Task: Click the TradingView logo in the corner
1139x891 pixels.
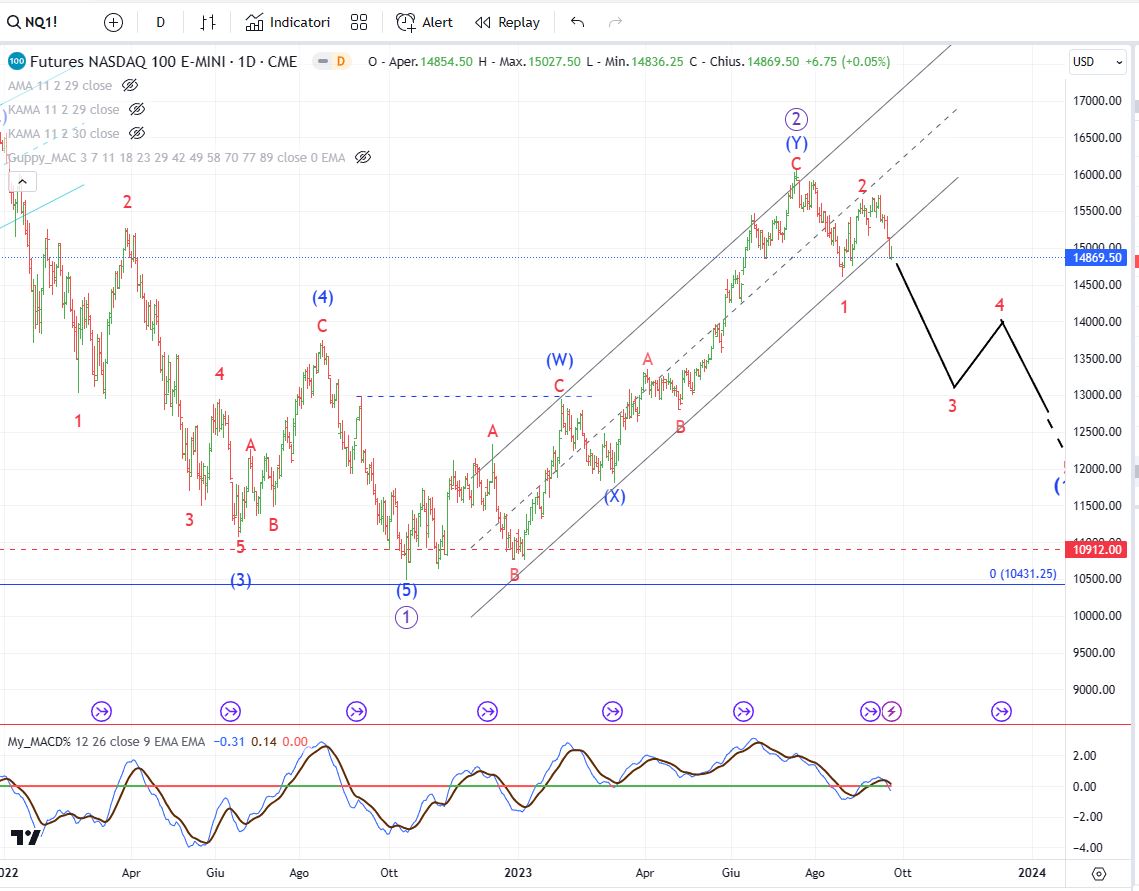Action: pyautogui.click(x=25, y=837)
